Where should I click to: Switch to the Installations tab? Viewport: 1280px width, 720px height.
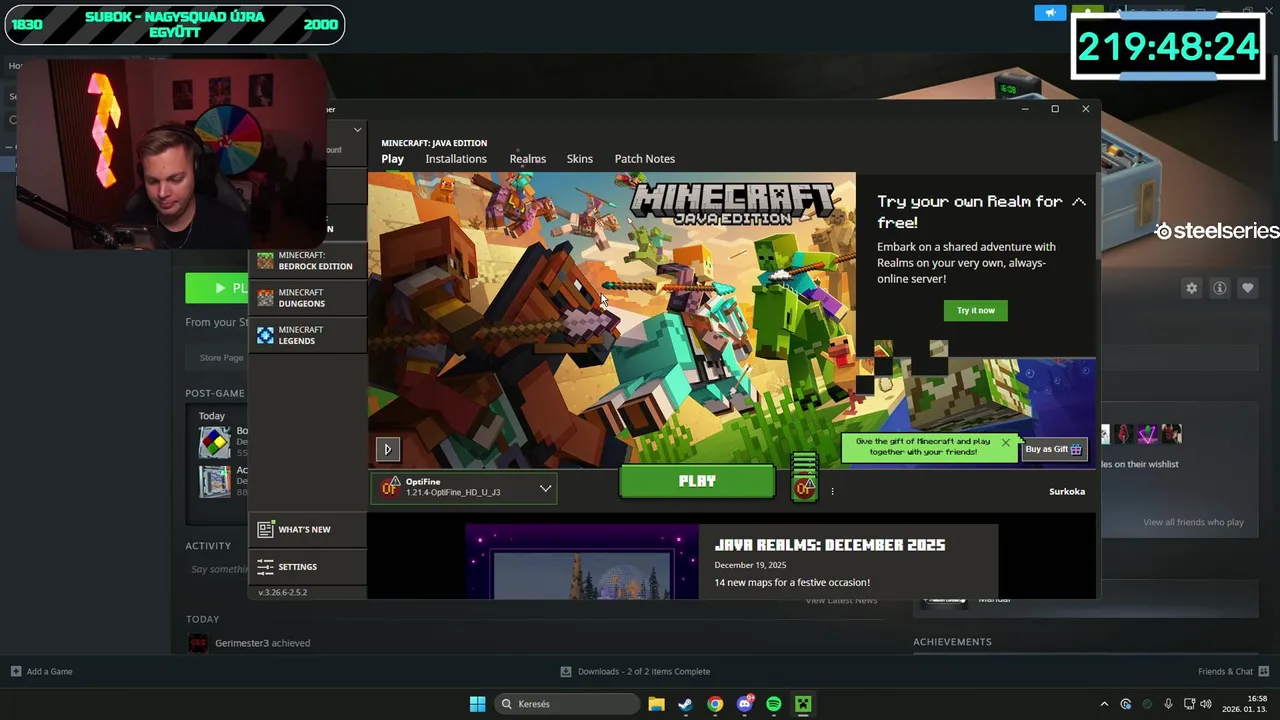(456, 159)
